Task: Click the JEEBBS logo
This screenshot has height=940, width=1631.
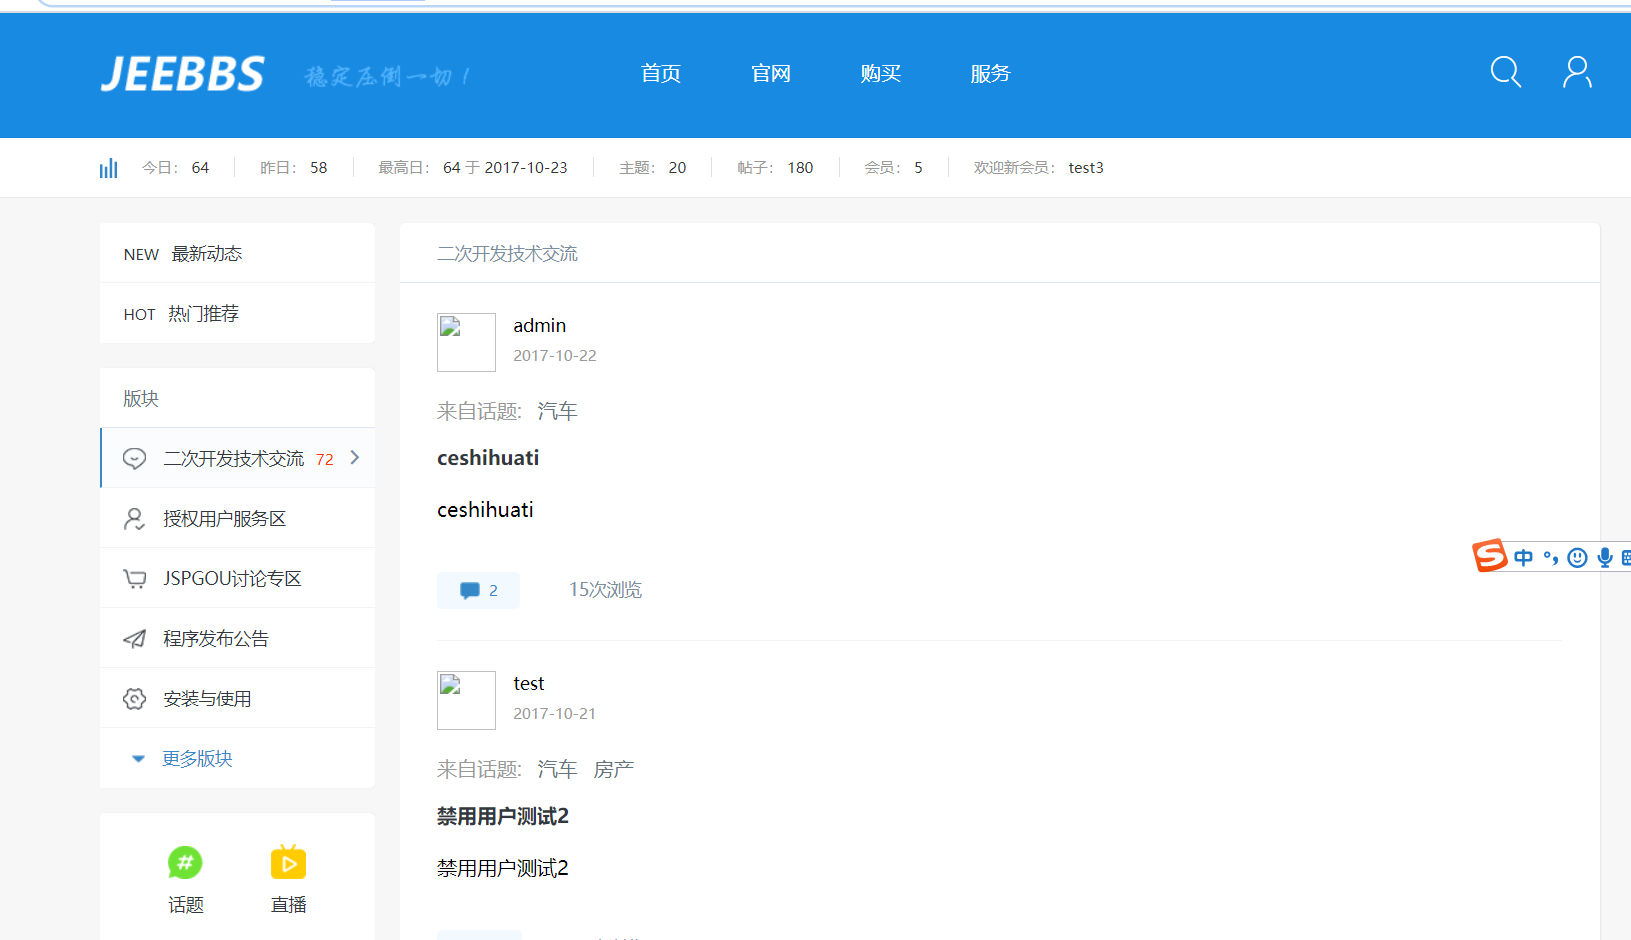Action: point(182,74)
